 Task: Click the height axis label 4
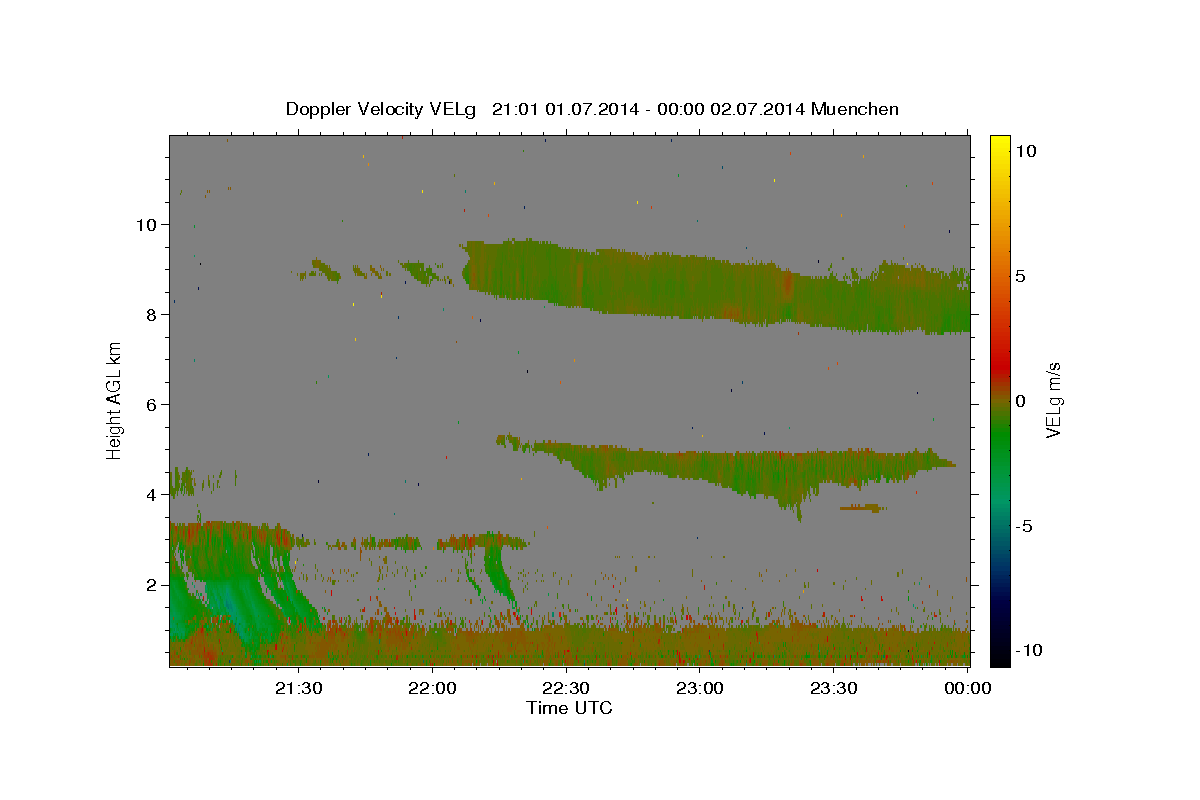point(150,495)
